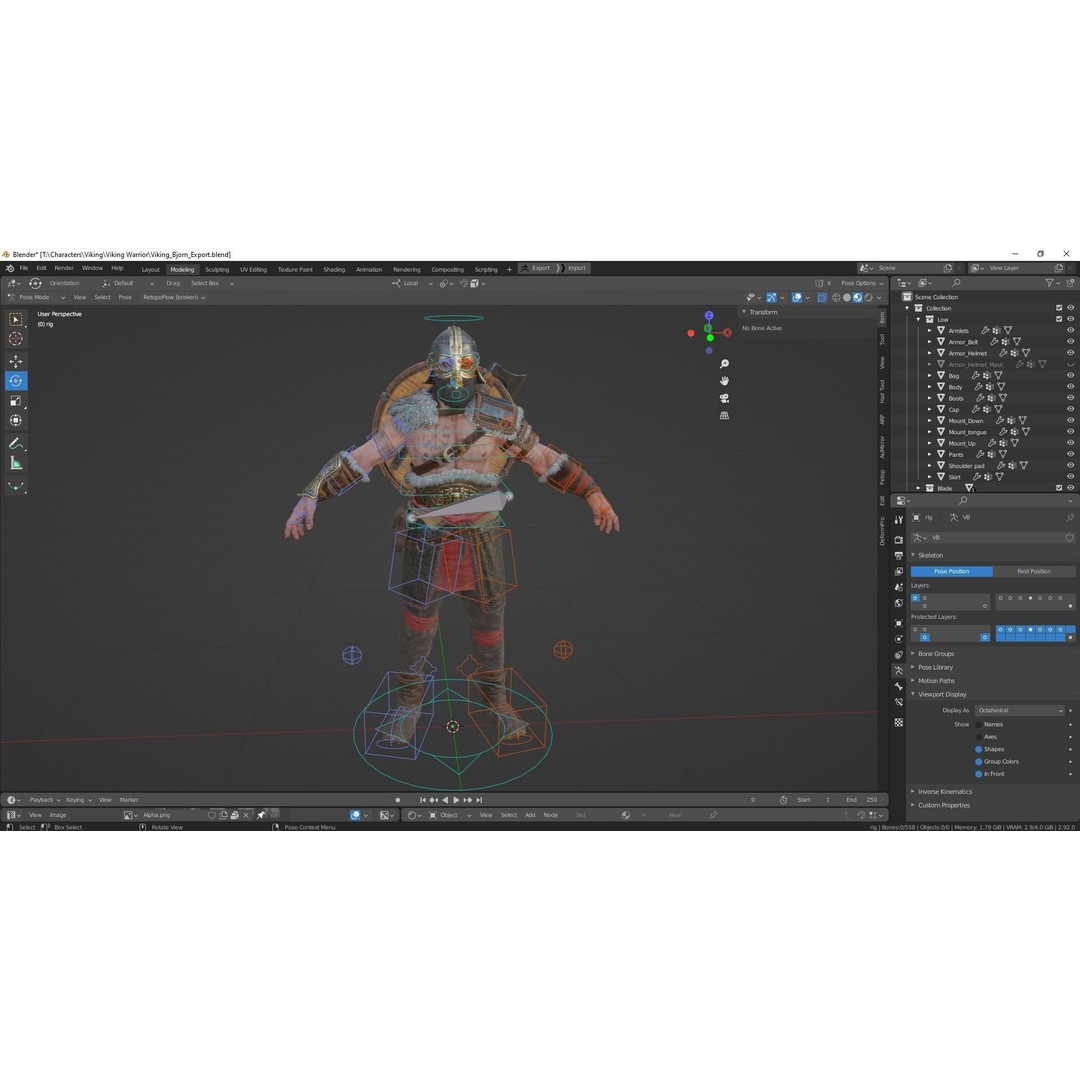The height and width of the screenshot is (1080, 1080).
Task: Open Texture properties checkerboard icon
Action: 899,723
